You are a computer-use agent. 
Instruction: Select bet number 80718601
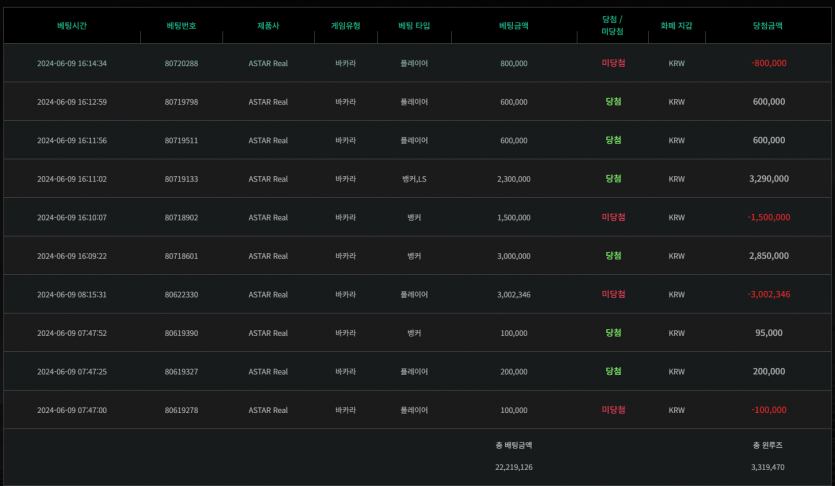click(x=181, y=256)
